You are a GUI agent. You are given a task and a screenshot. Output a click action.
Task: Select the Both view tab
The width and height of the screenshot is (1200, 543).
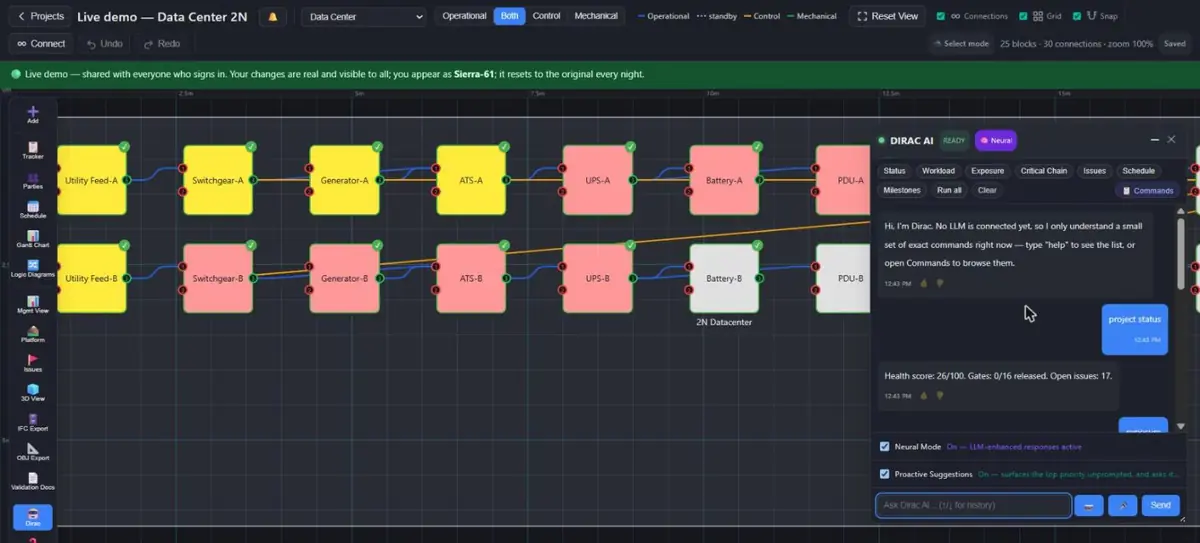[x=510, y=16]
